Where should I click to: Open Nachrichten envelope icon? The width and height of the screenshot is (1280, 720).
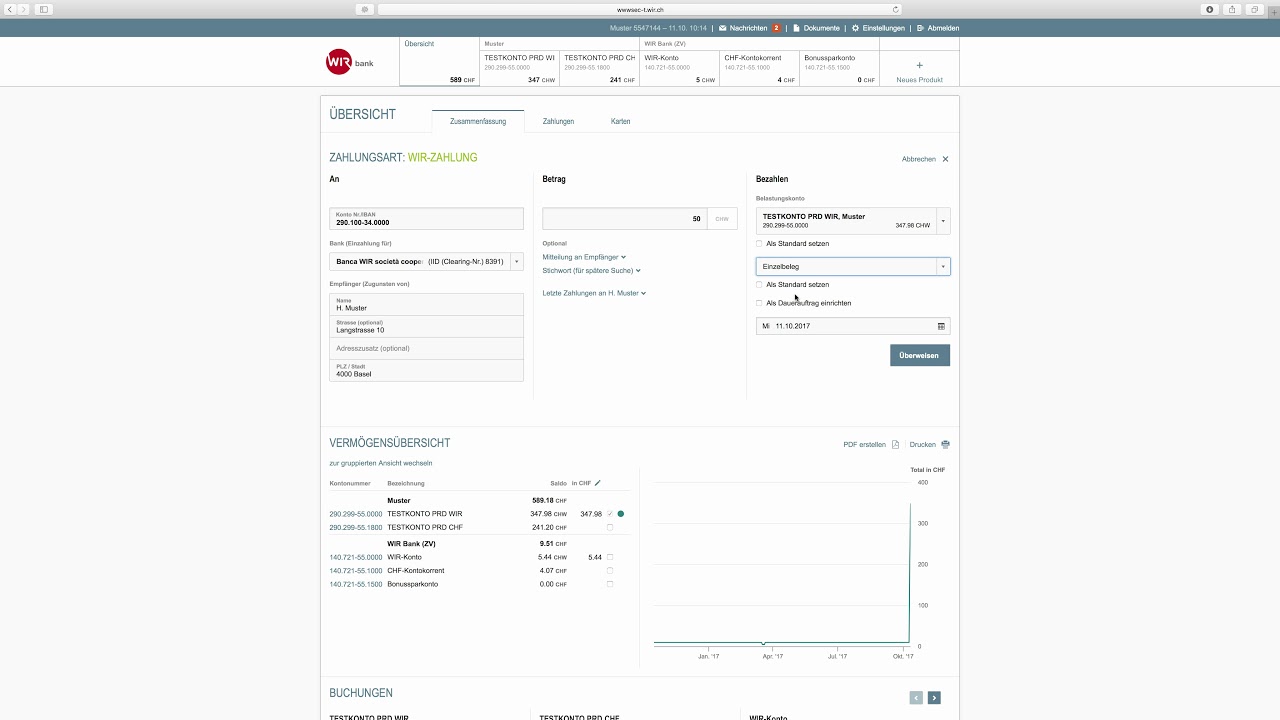tap(723, 28)
